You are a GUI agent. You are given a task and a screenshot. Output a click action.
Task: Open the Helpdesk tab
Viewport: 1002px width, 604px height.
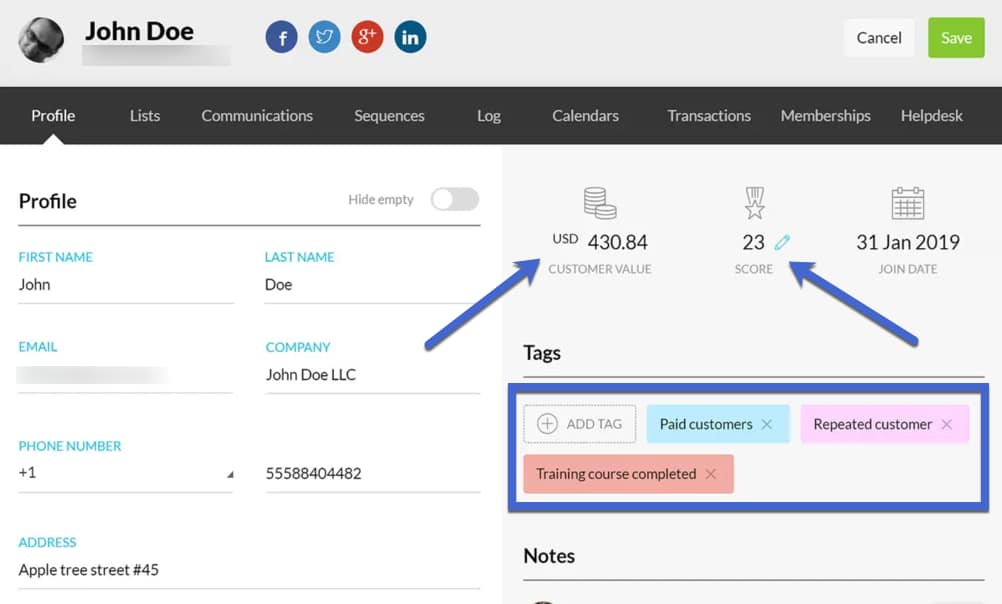point(931,115)
